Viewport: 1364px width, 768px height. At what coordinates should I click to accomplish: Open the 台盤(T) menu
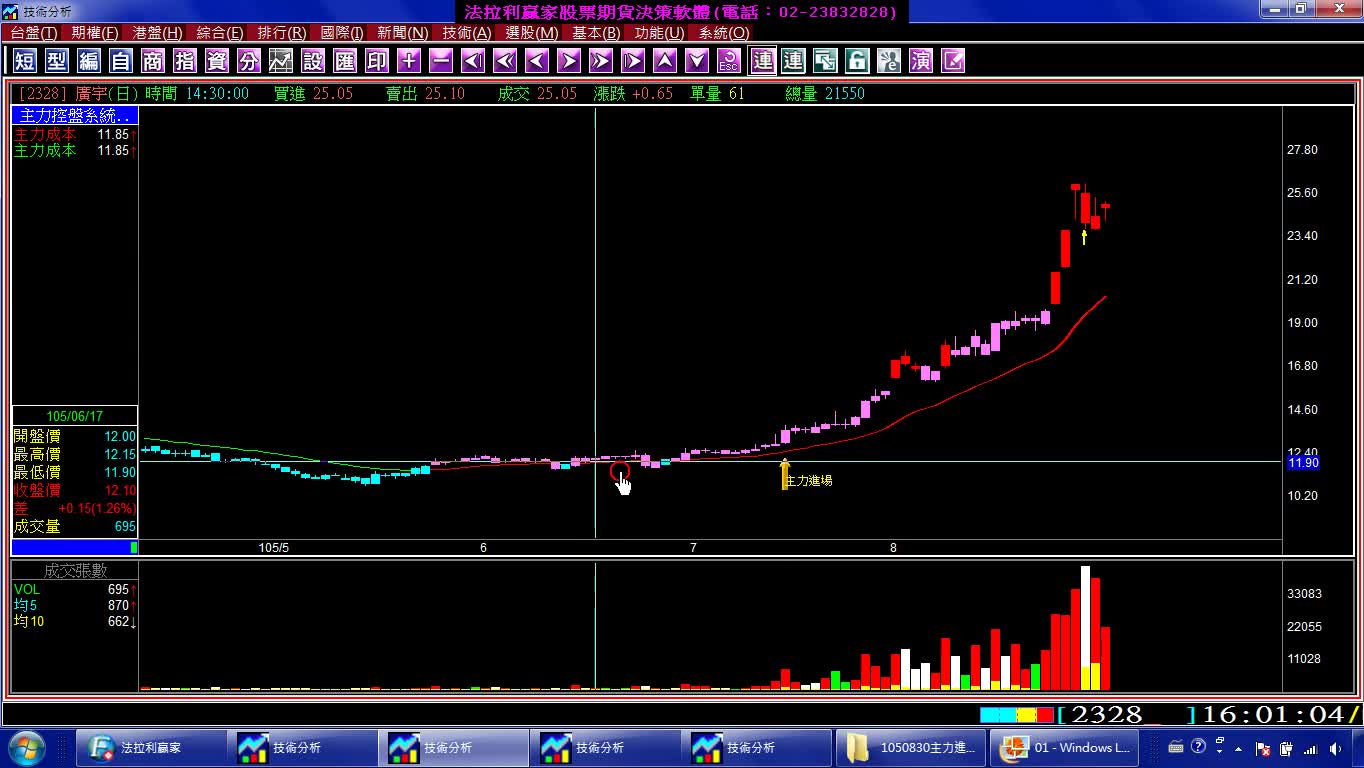coord(34,33)
